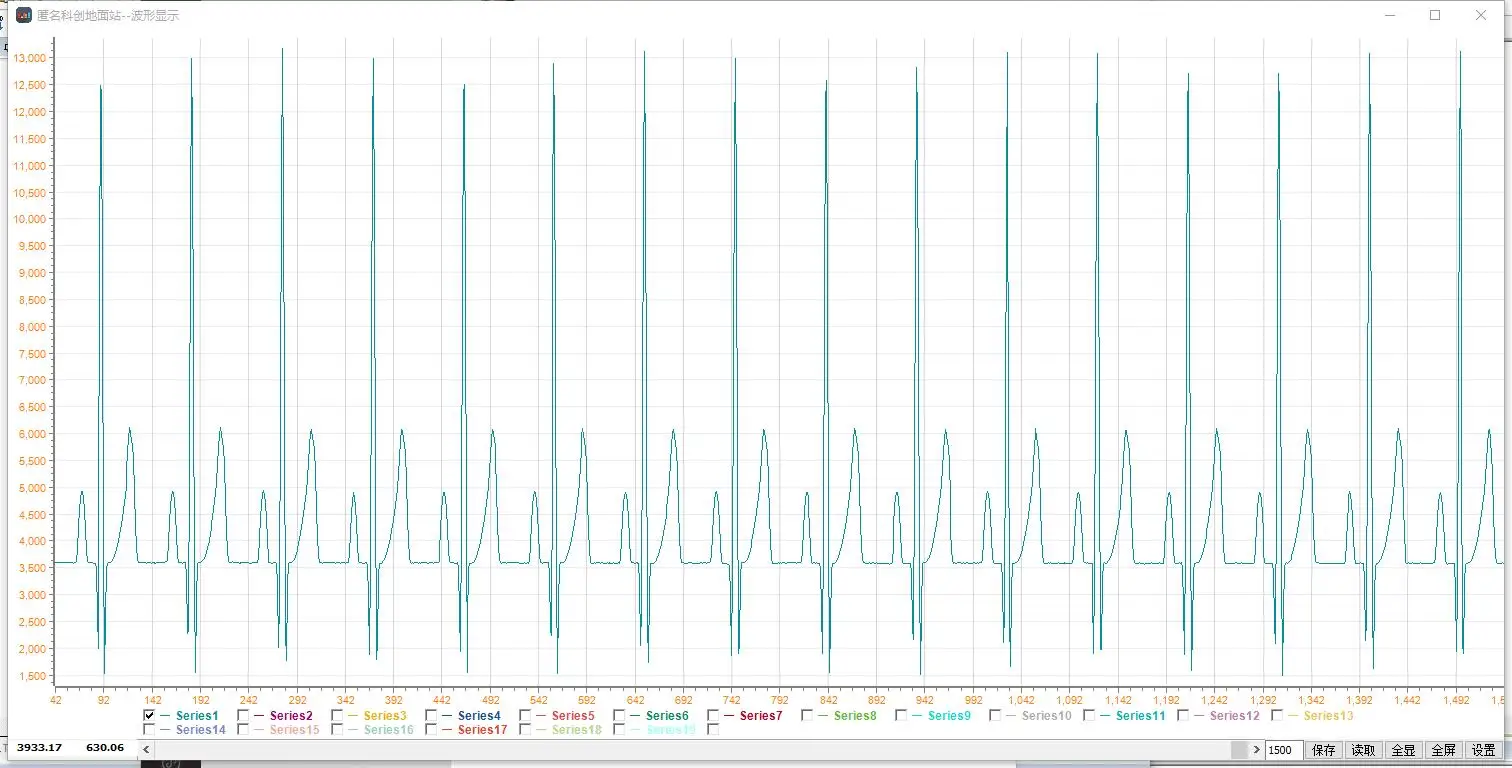Tick the Series13 checkbox

1277,715
